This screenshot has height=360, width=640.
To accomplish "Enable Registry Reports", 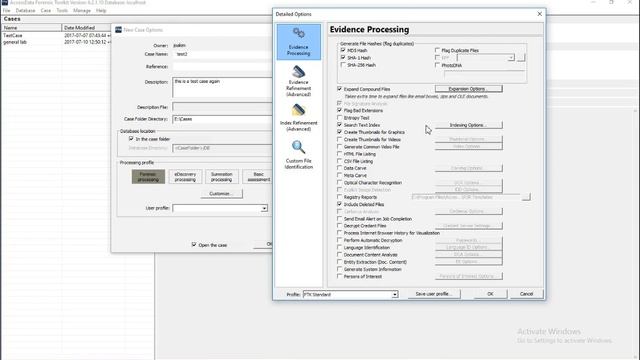I will coord(340,197).
